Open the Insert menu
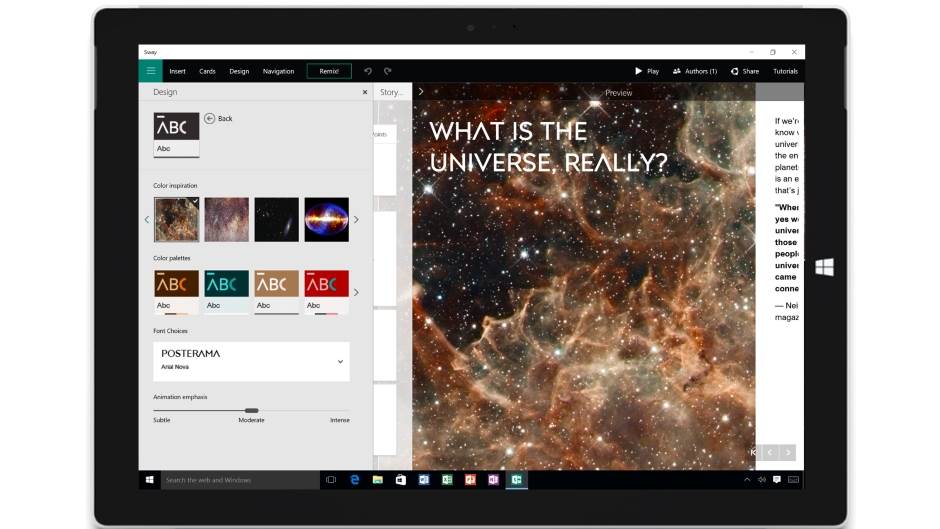 [x=177, y=71]
